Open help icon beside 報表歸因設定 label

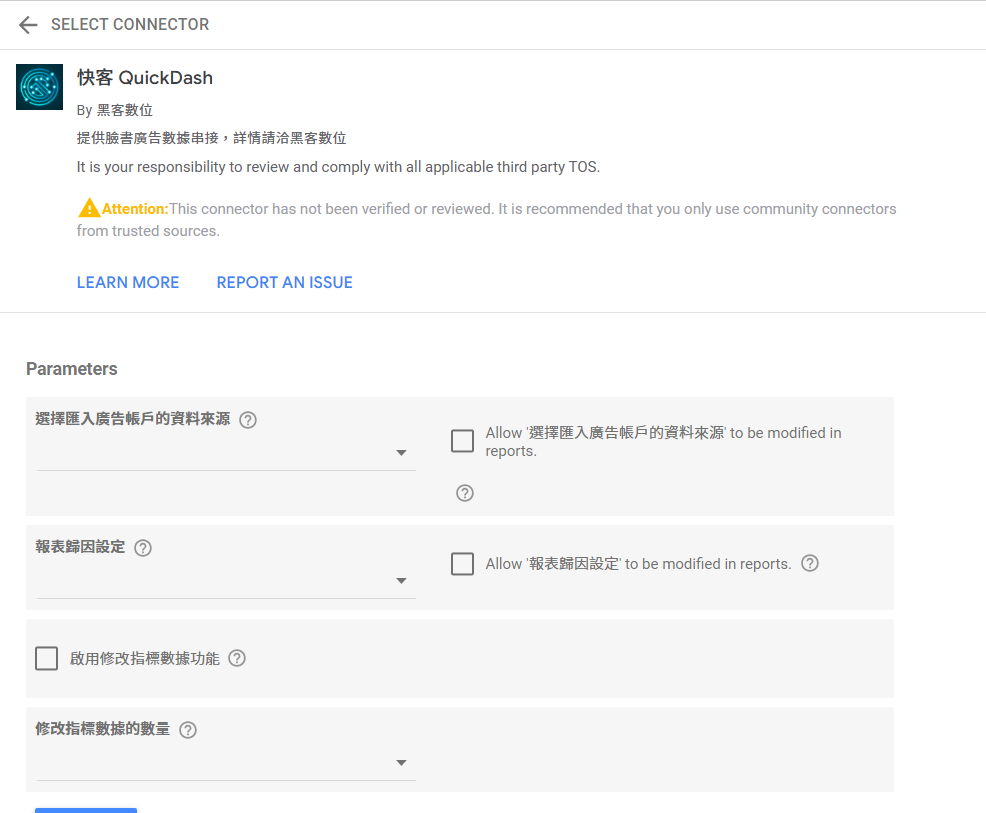[143, 548]
